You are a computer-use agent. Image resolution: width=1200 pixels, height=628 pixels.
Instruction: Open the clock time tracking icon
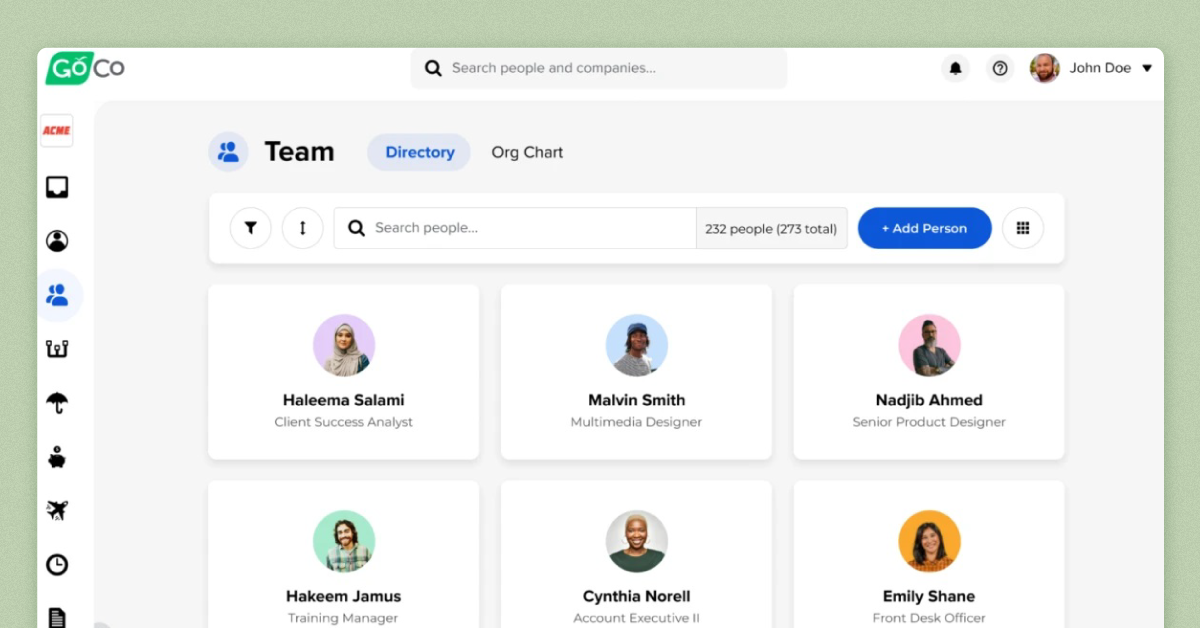click(57, 565)
